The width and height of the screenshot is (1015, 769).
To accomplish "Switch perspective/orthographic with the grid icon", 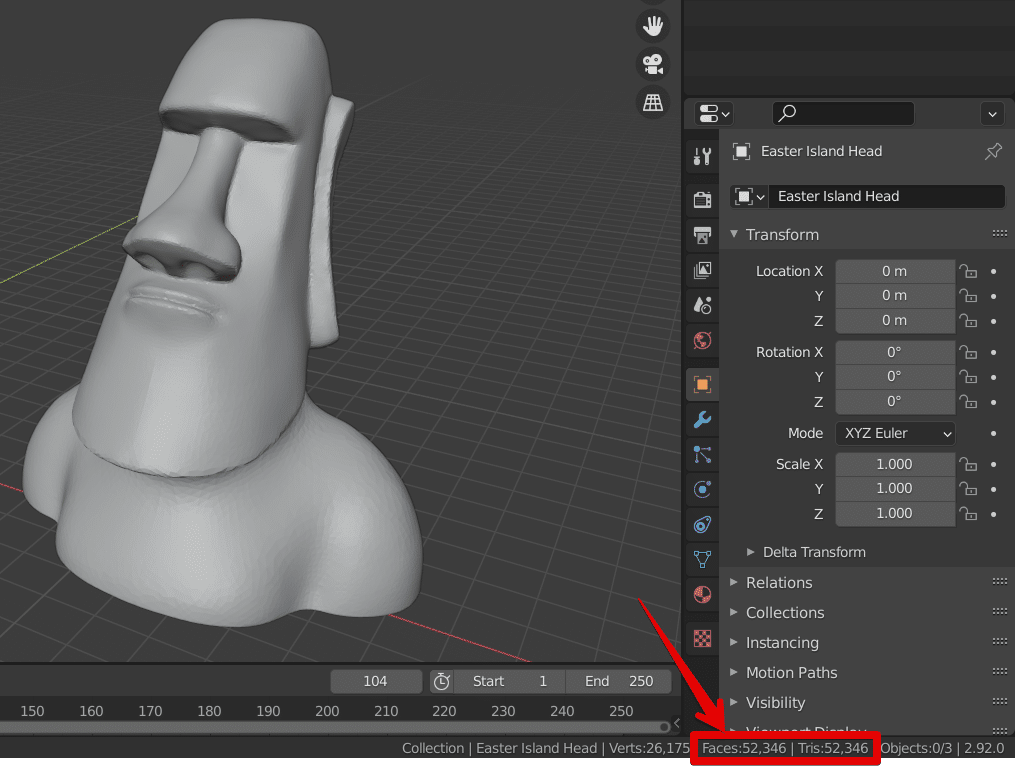I will 653,102.
